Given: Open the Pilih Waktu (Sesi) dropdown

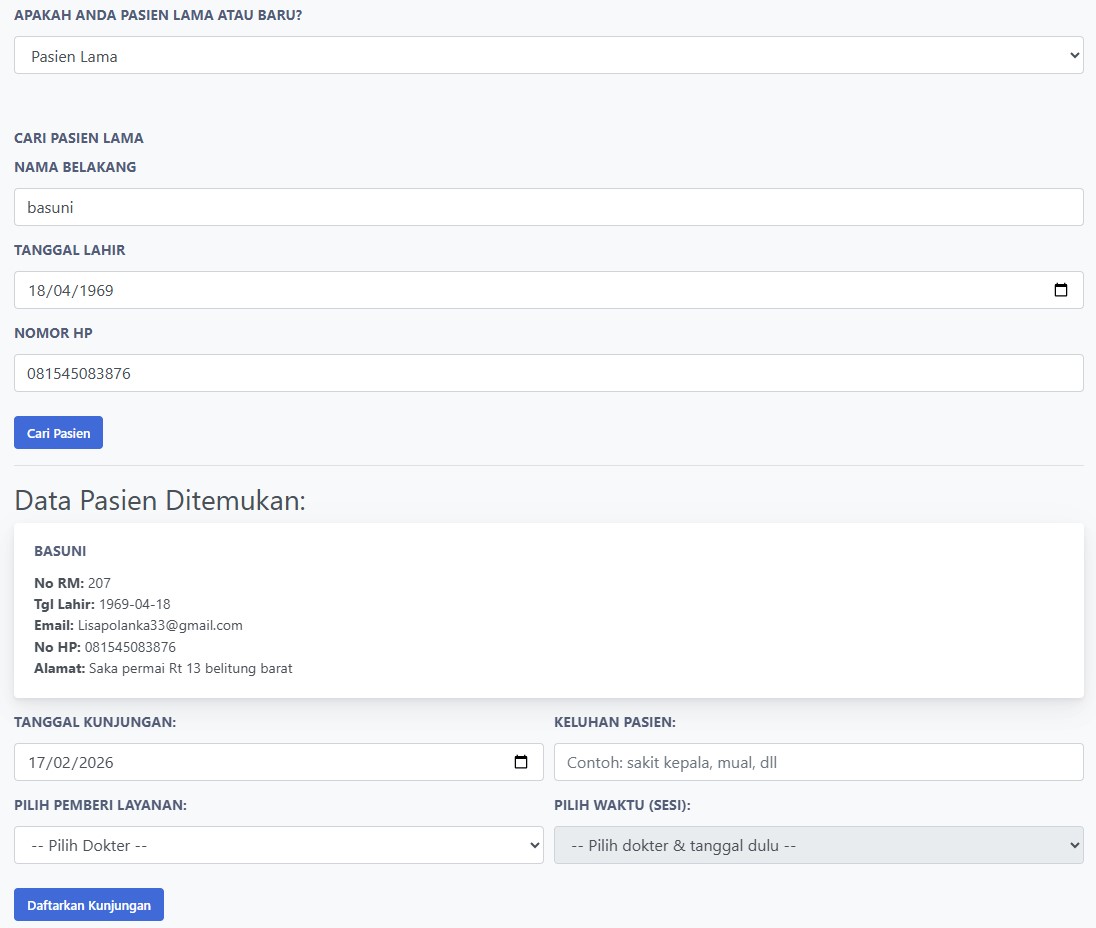Looking at the screenshot, I should 818,845.
